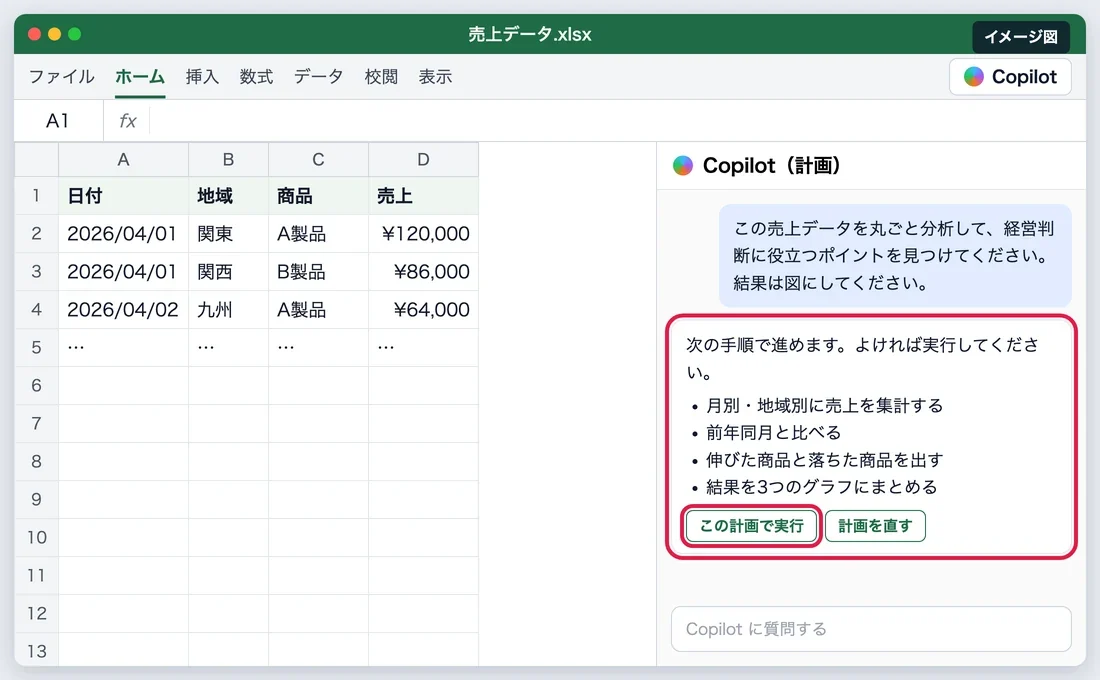Open the ファイル menu
The height and width of the screenshot is (680, 1100).
pos(62,76)
